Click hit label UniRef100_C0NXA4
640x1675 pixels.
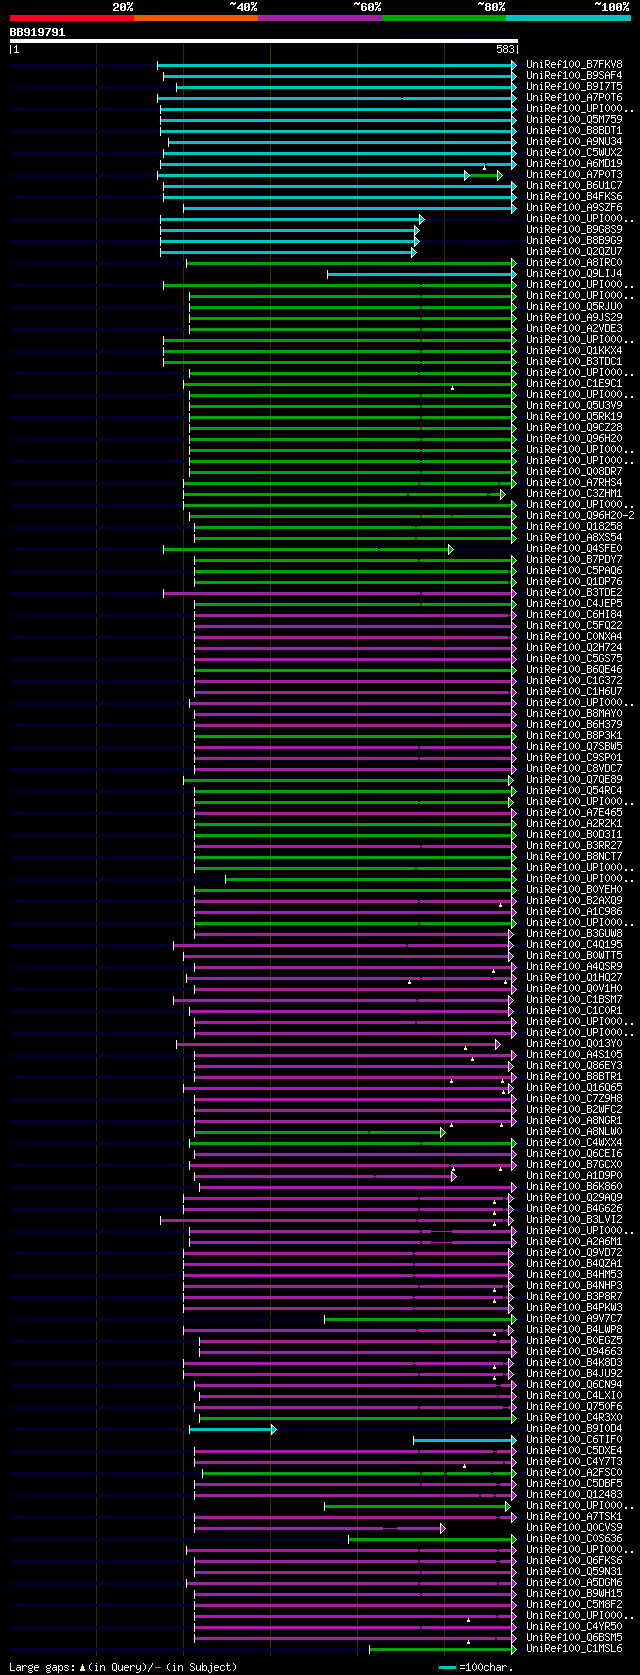tap(574, 636)
